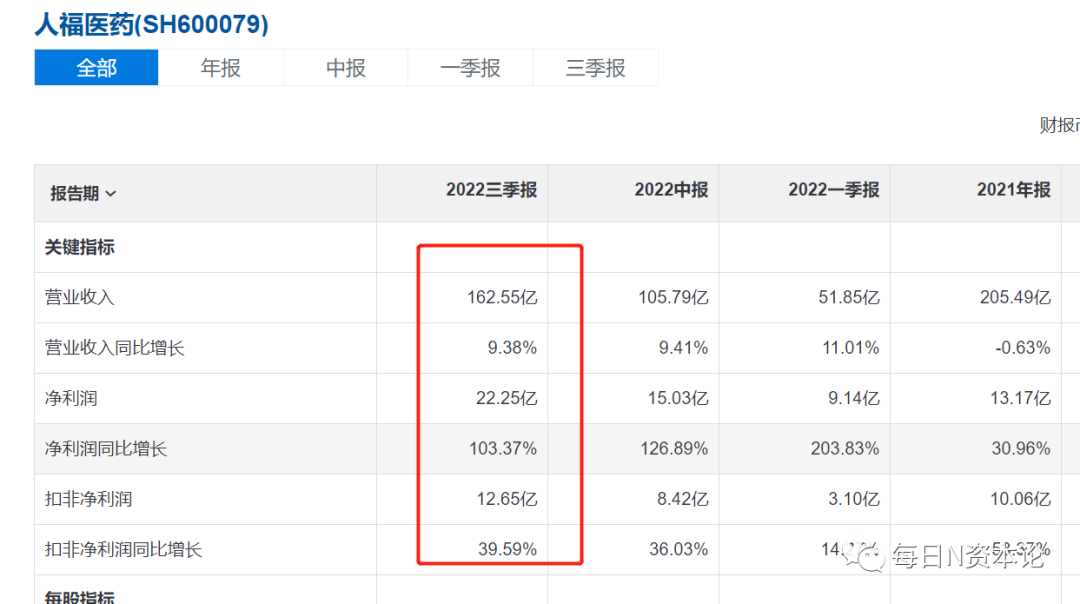
Task: Switch to the 年报 tab
Action: 220,67
